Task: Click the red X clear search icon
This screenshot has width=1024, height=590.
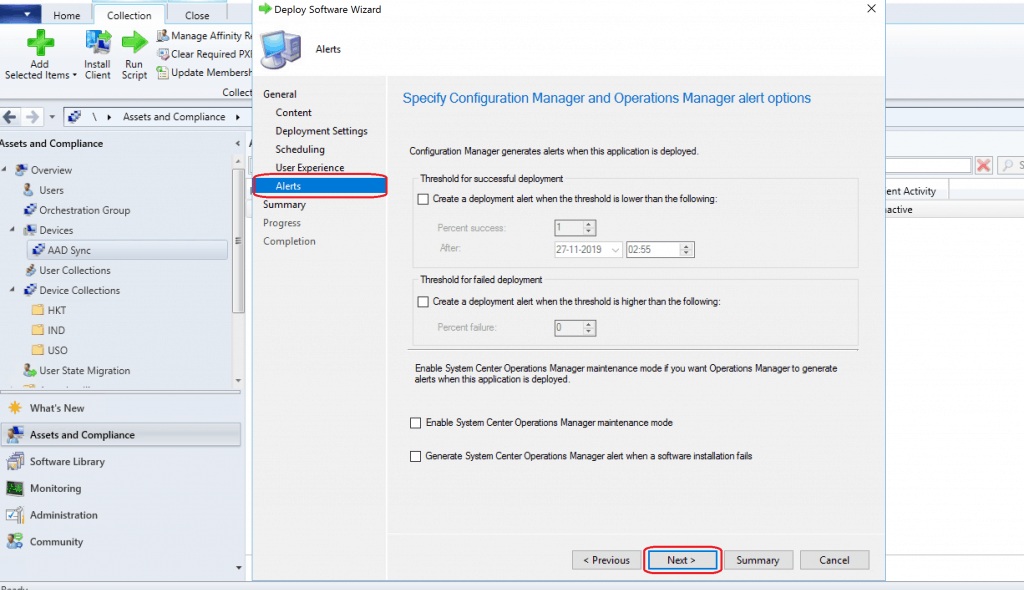Action: coord(984,165)
